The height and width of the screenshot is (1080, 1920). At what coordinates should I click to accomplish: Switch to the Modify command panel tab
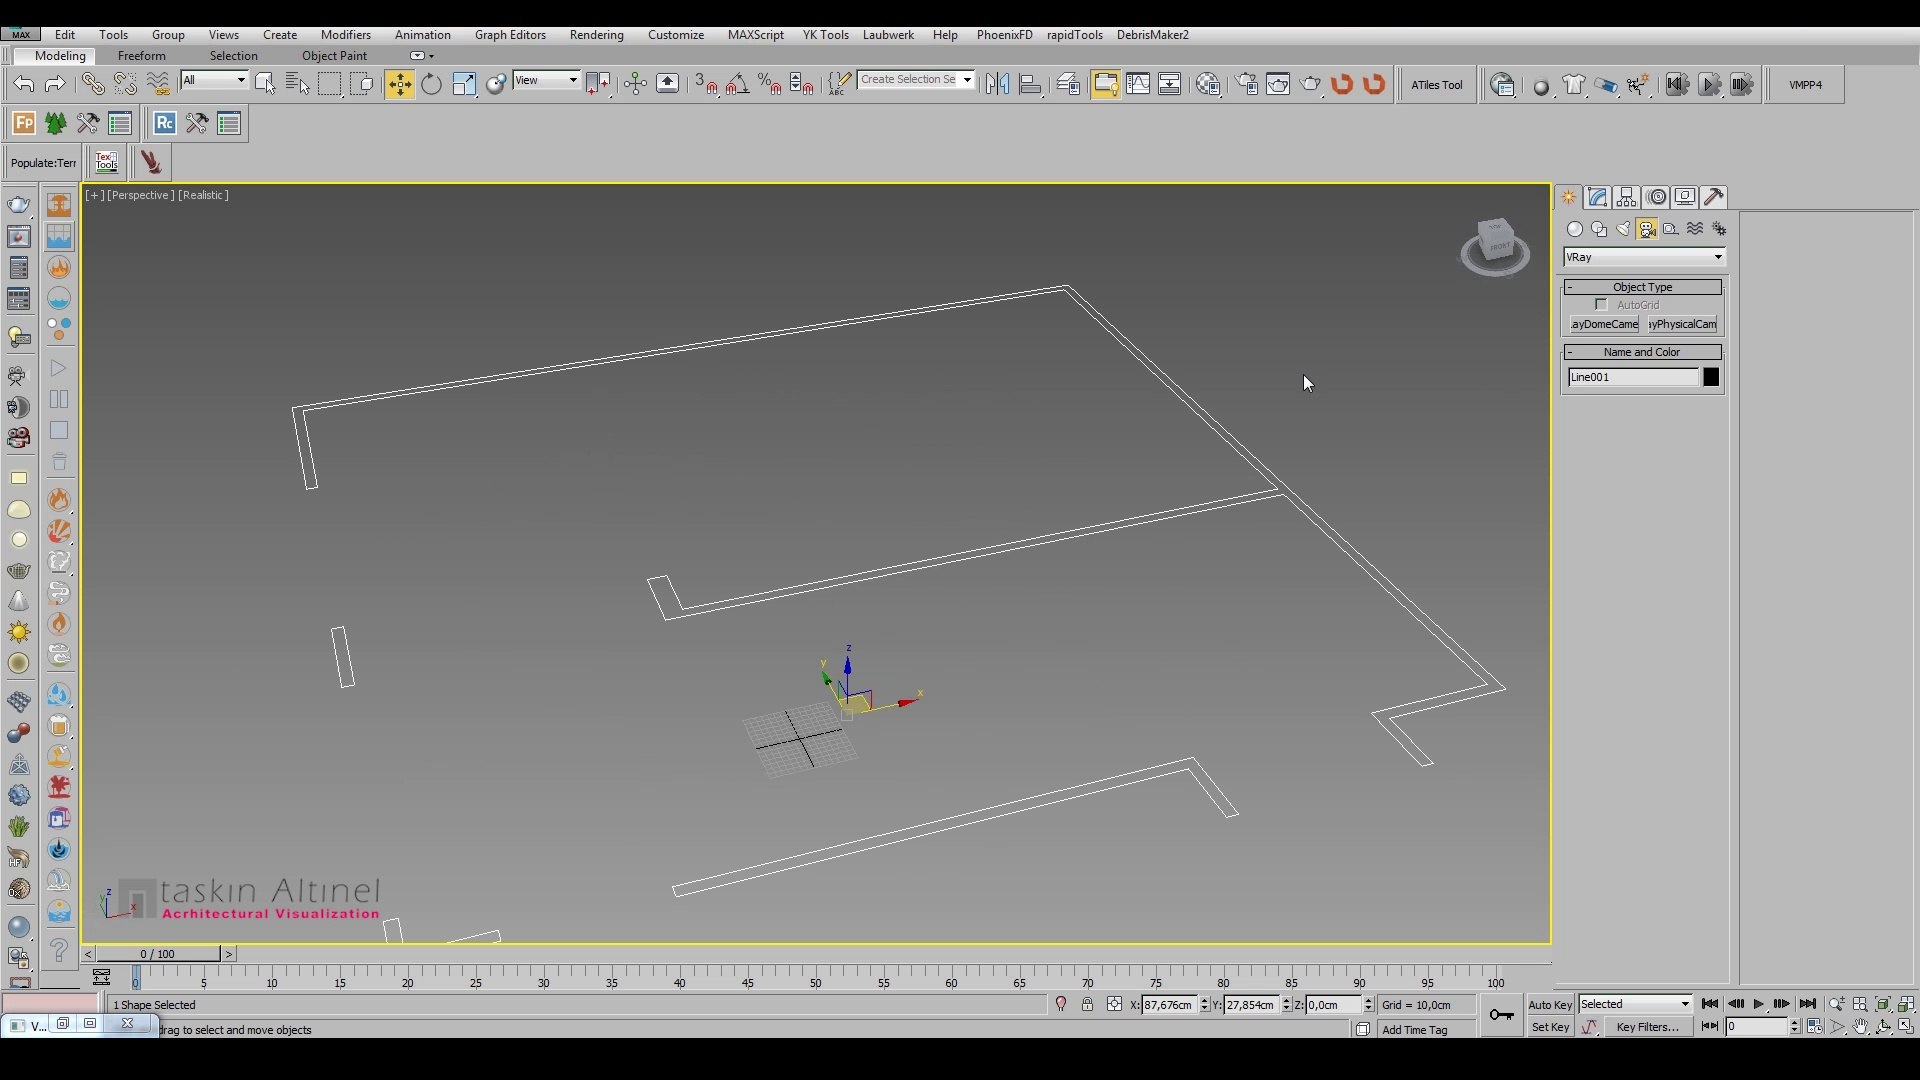1598,197
